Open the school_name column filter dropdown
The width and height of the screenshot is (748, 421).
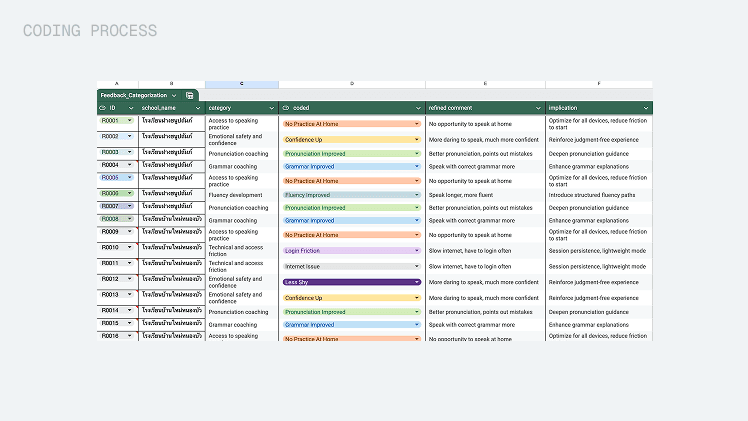(198, 108)
